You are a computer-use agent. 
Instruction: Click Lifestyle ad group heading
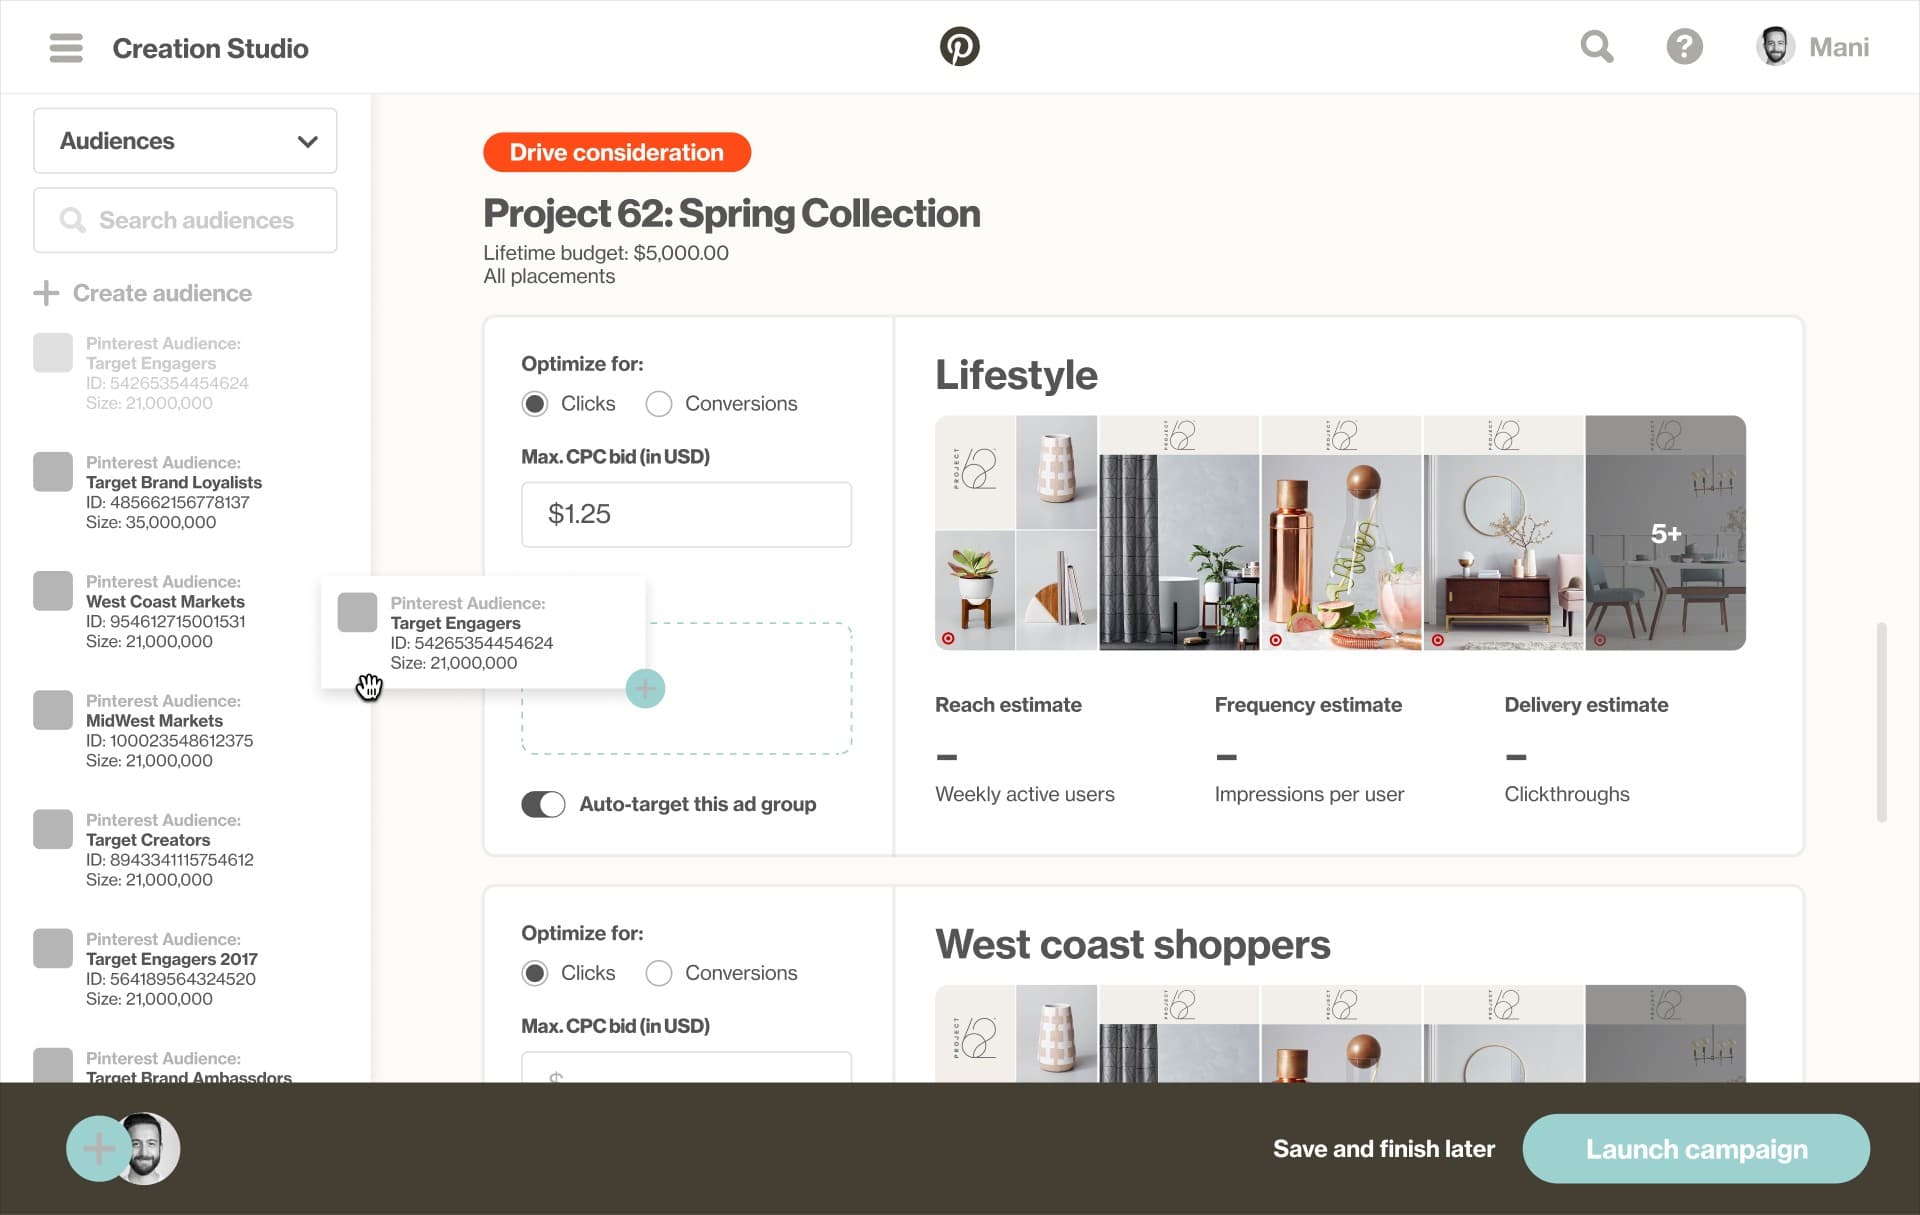click(x=1016, y=375)
